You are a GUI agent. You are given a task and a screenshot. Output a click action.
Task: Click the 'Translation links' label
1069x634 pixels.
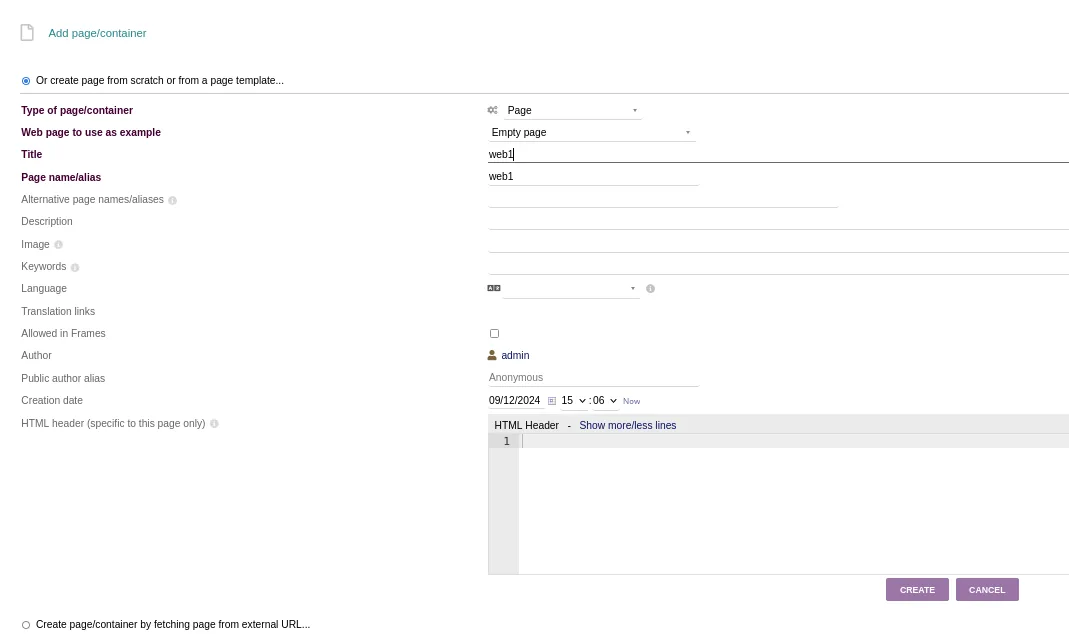(x=58, y=311)
